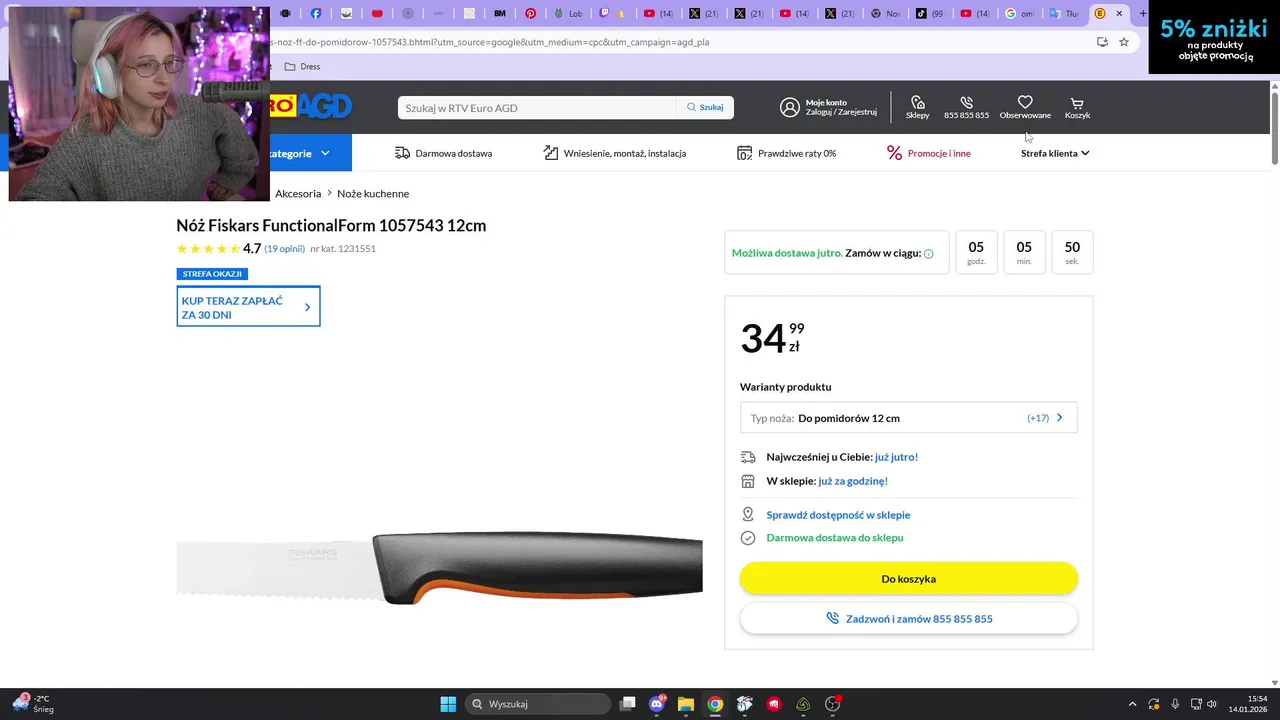Open the Typ noża variant selector
Viewport: 1280px width, 720px height.
pos(908,418)
